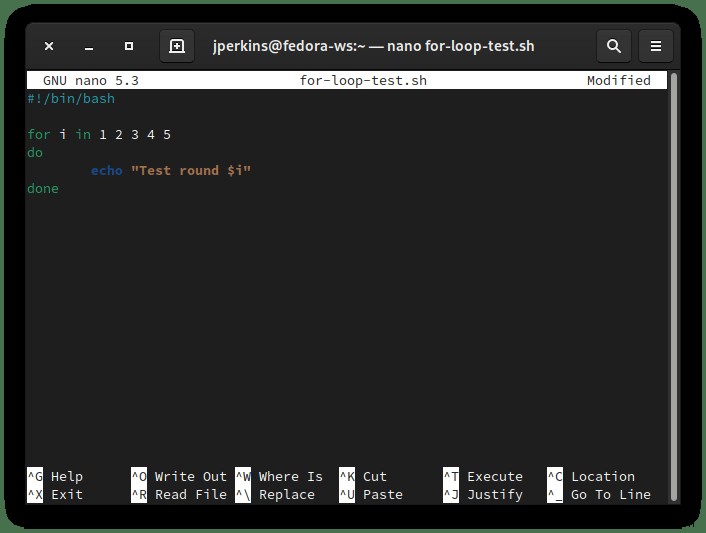706x533 pixels.
Task: Click the search magnifier icon in header
Action: [614, 46]
